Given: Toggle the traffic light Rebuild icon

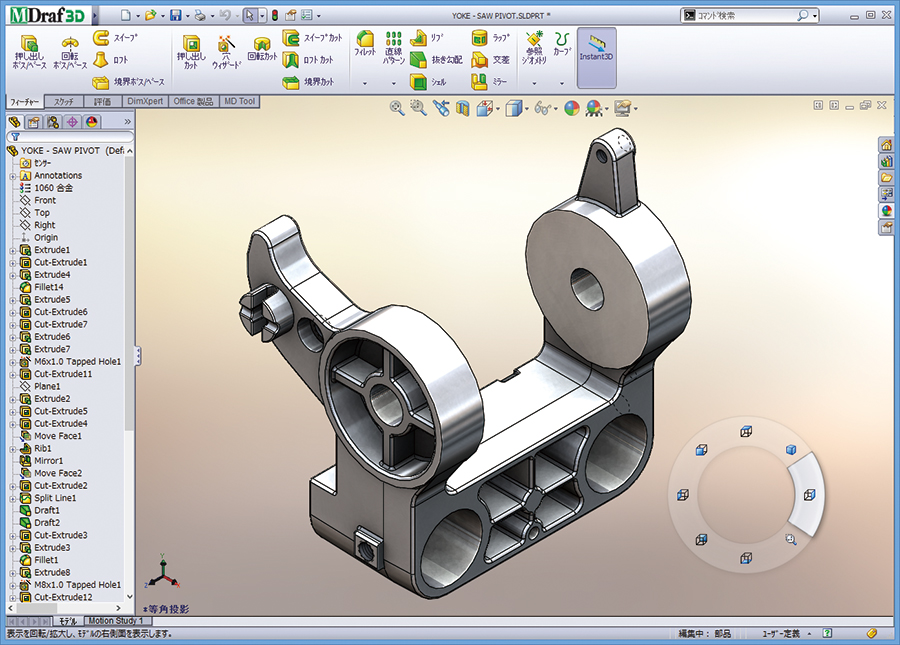Looking at the screenshot, I should [x=275, y=16].
